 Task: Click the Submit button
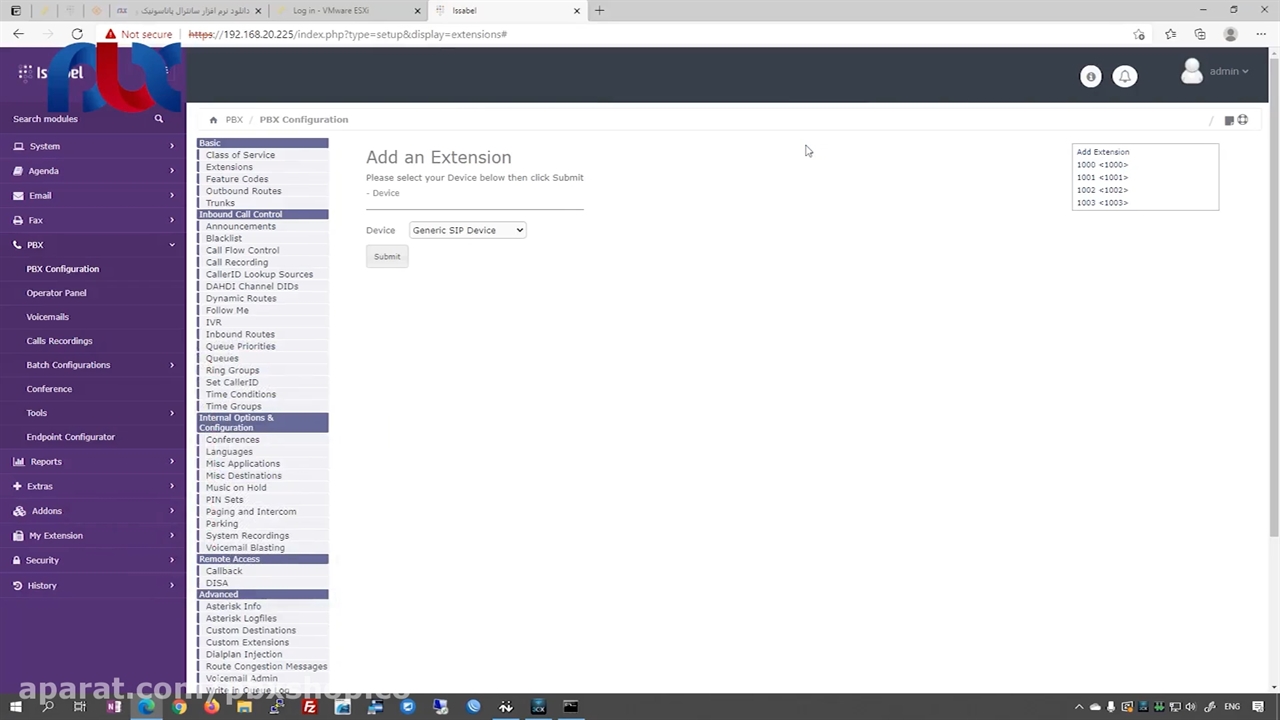[387, 257]
